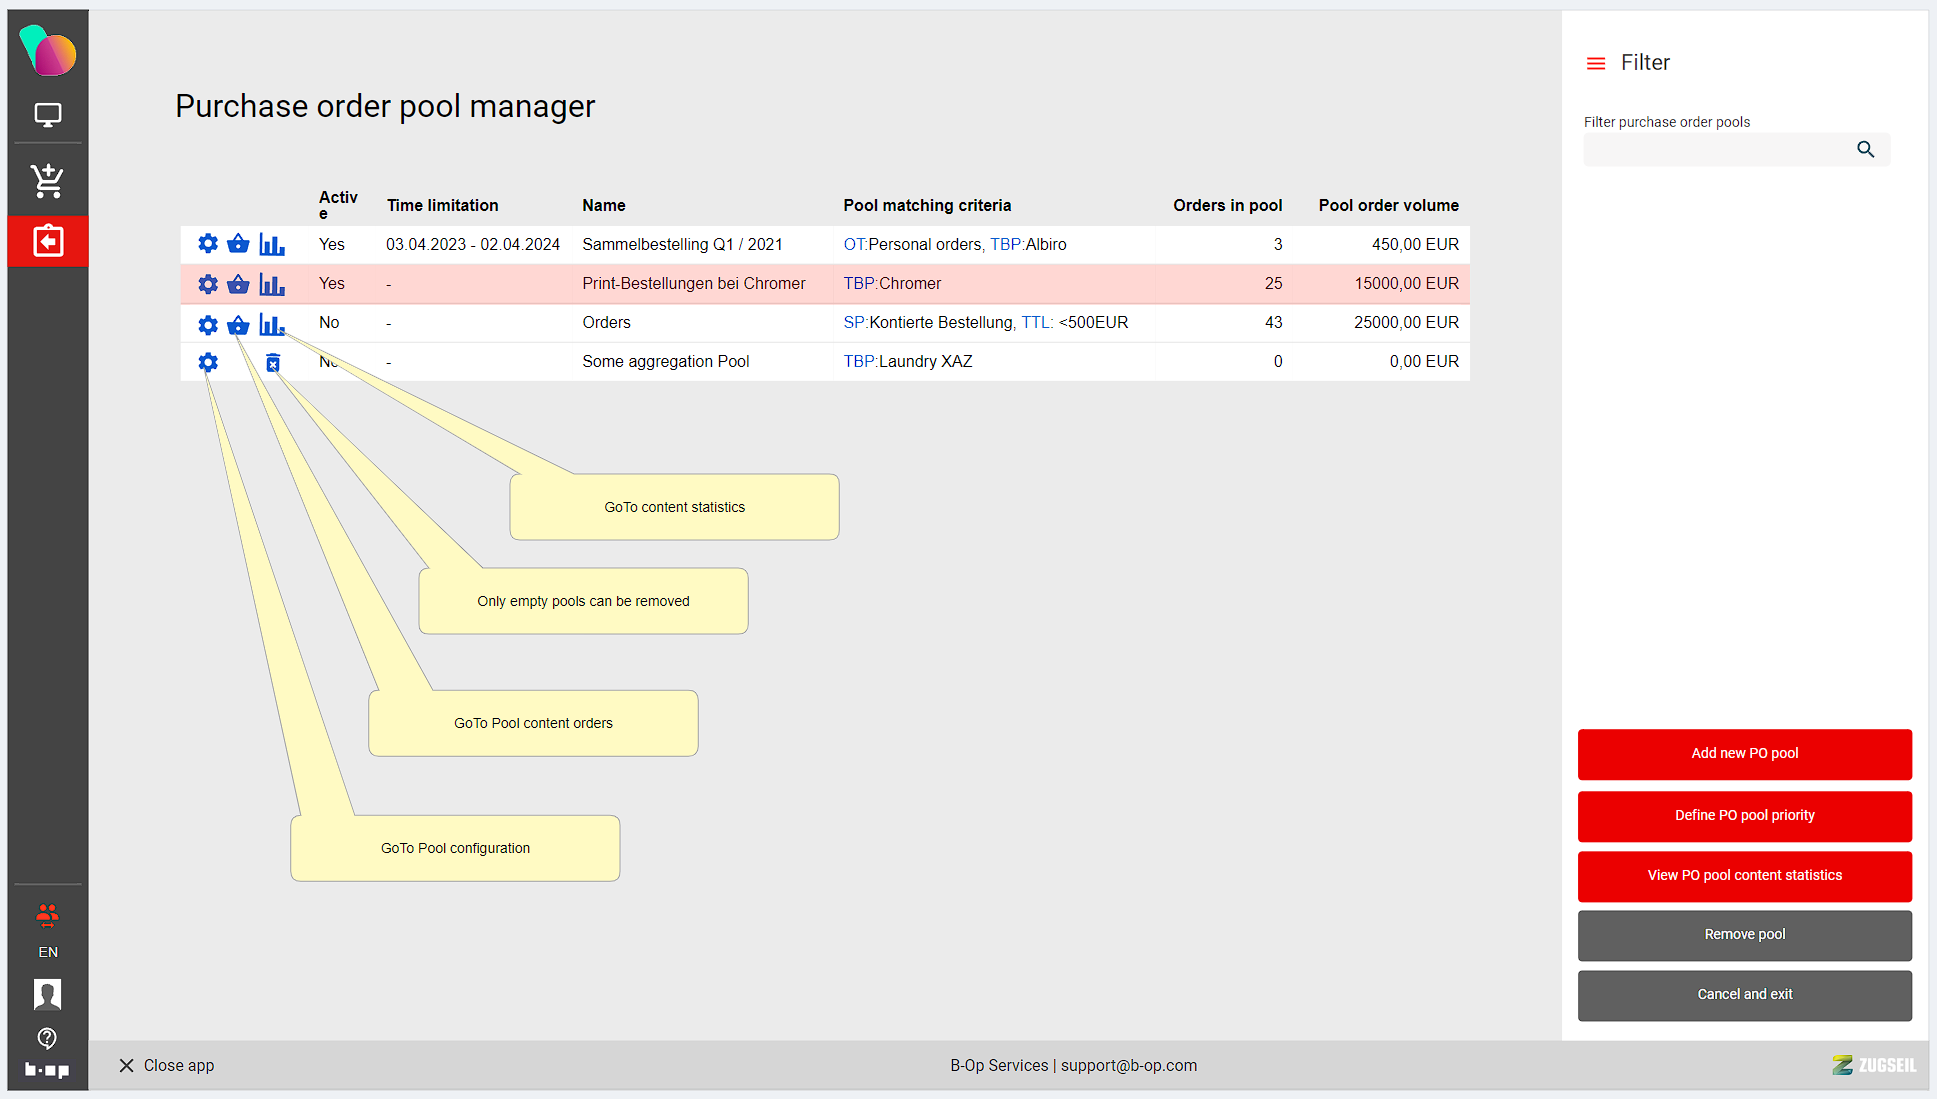Select active purchase order pool sidebar tab
This screenshot has height=1099, width=1937.
[47, 242]
